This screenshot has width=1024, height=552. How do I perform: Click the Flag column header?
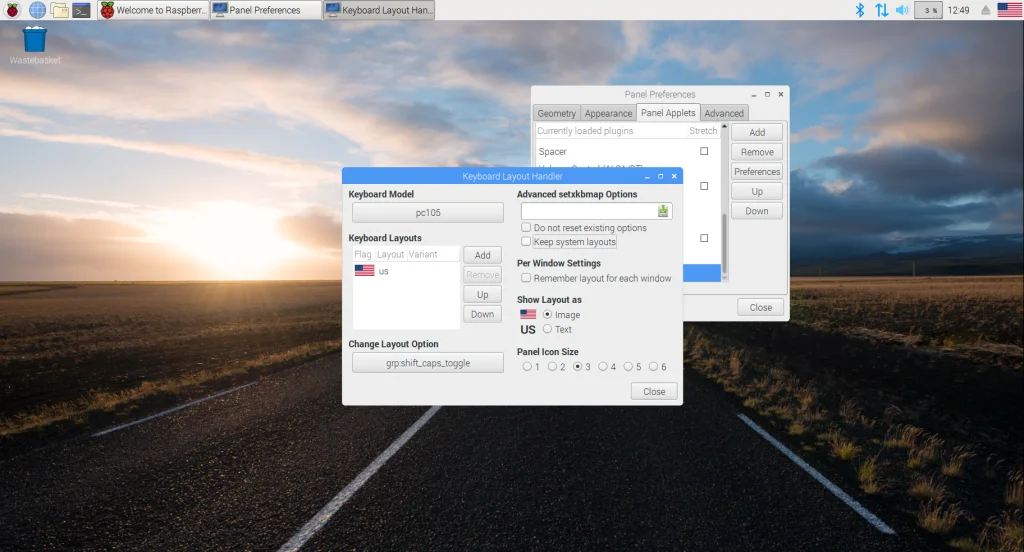coord(363,254)
